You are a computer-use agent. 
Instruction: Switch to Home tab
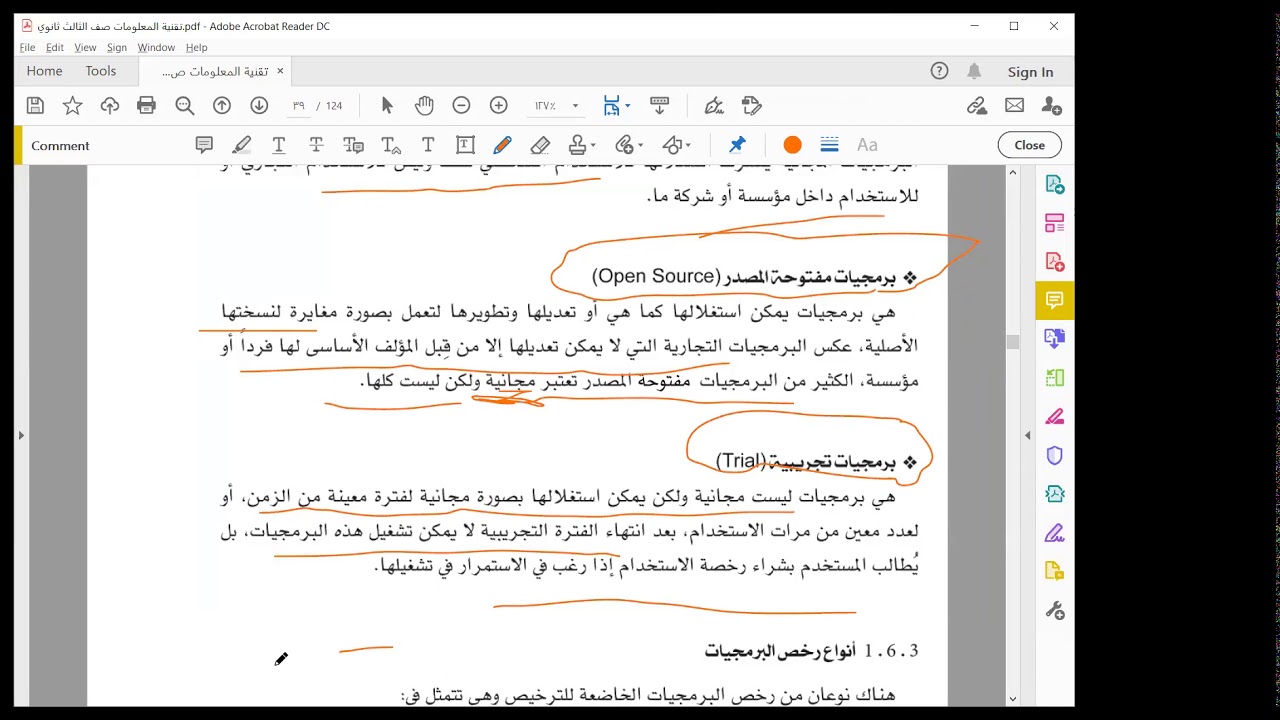44,71
